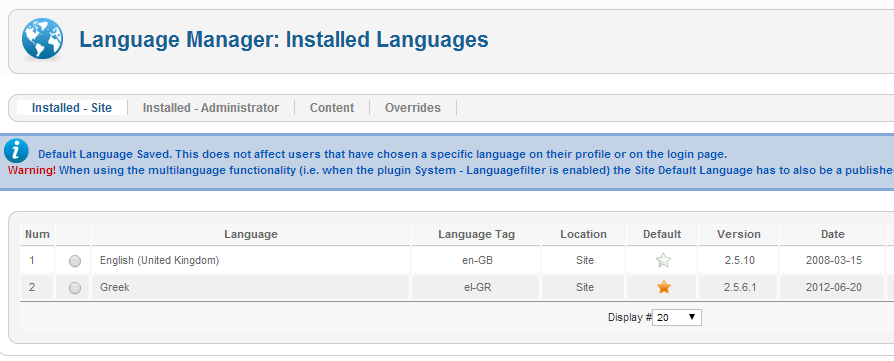Open the Installed - Administrator tab
The width and height of the screenshot is (894, 361).
211,108
